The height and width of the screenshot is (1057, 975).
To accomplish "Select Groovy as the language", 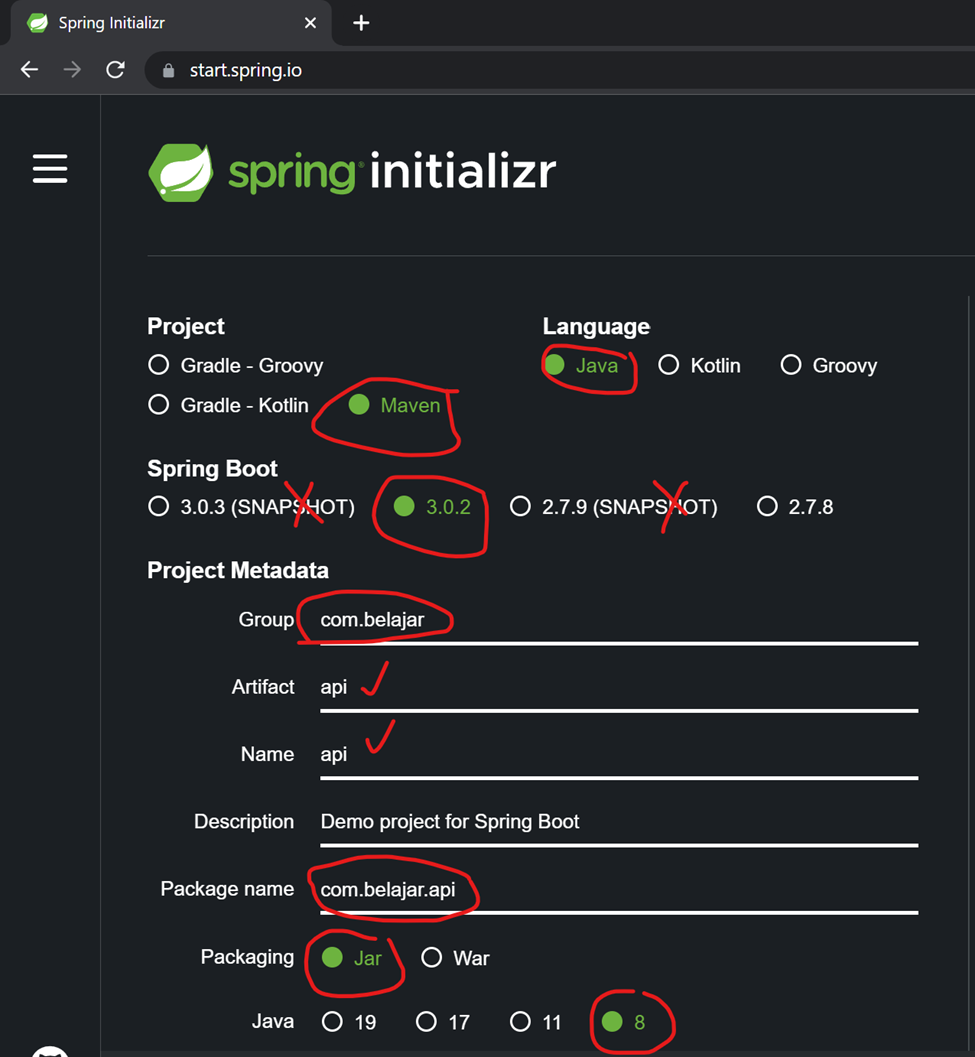I will pos(790,365).
